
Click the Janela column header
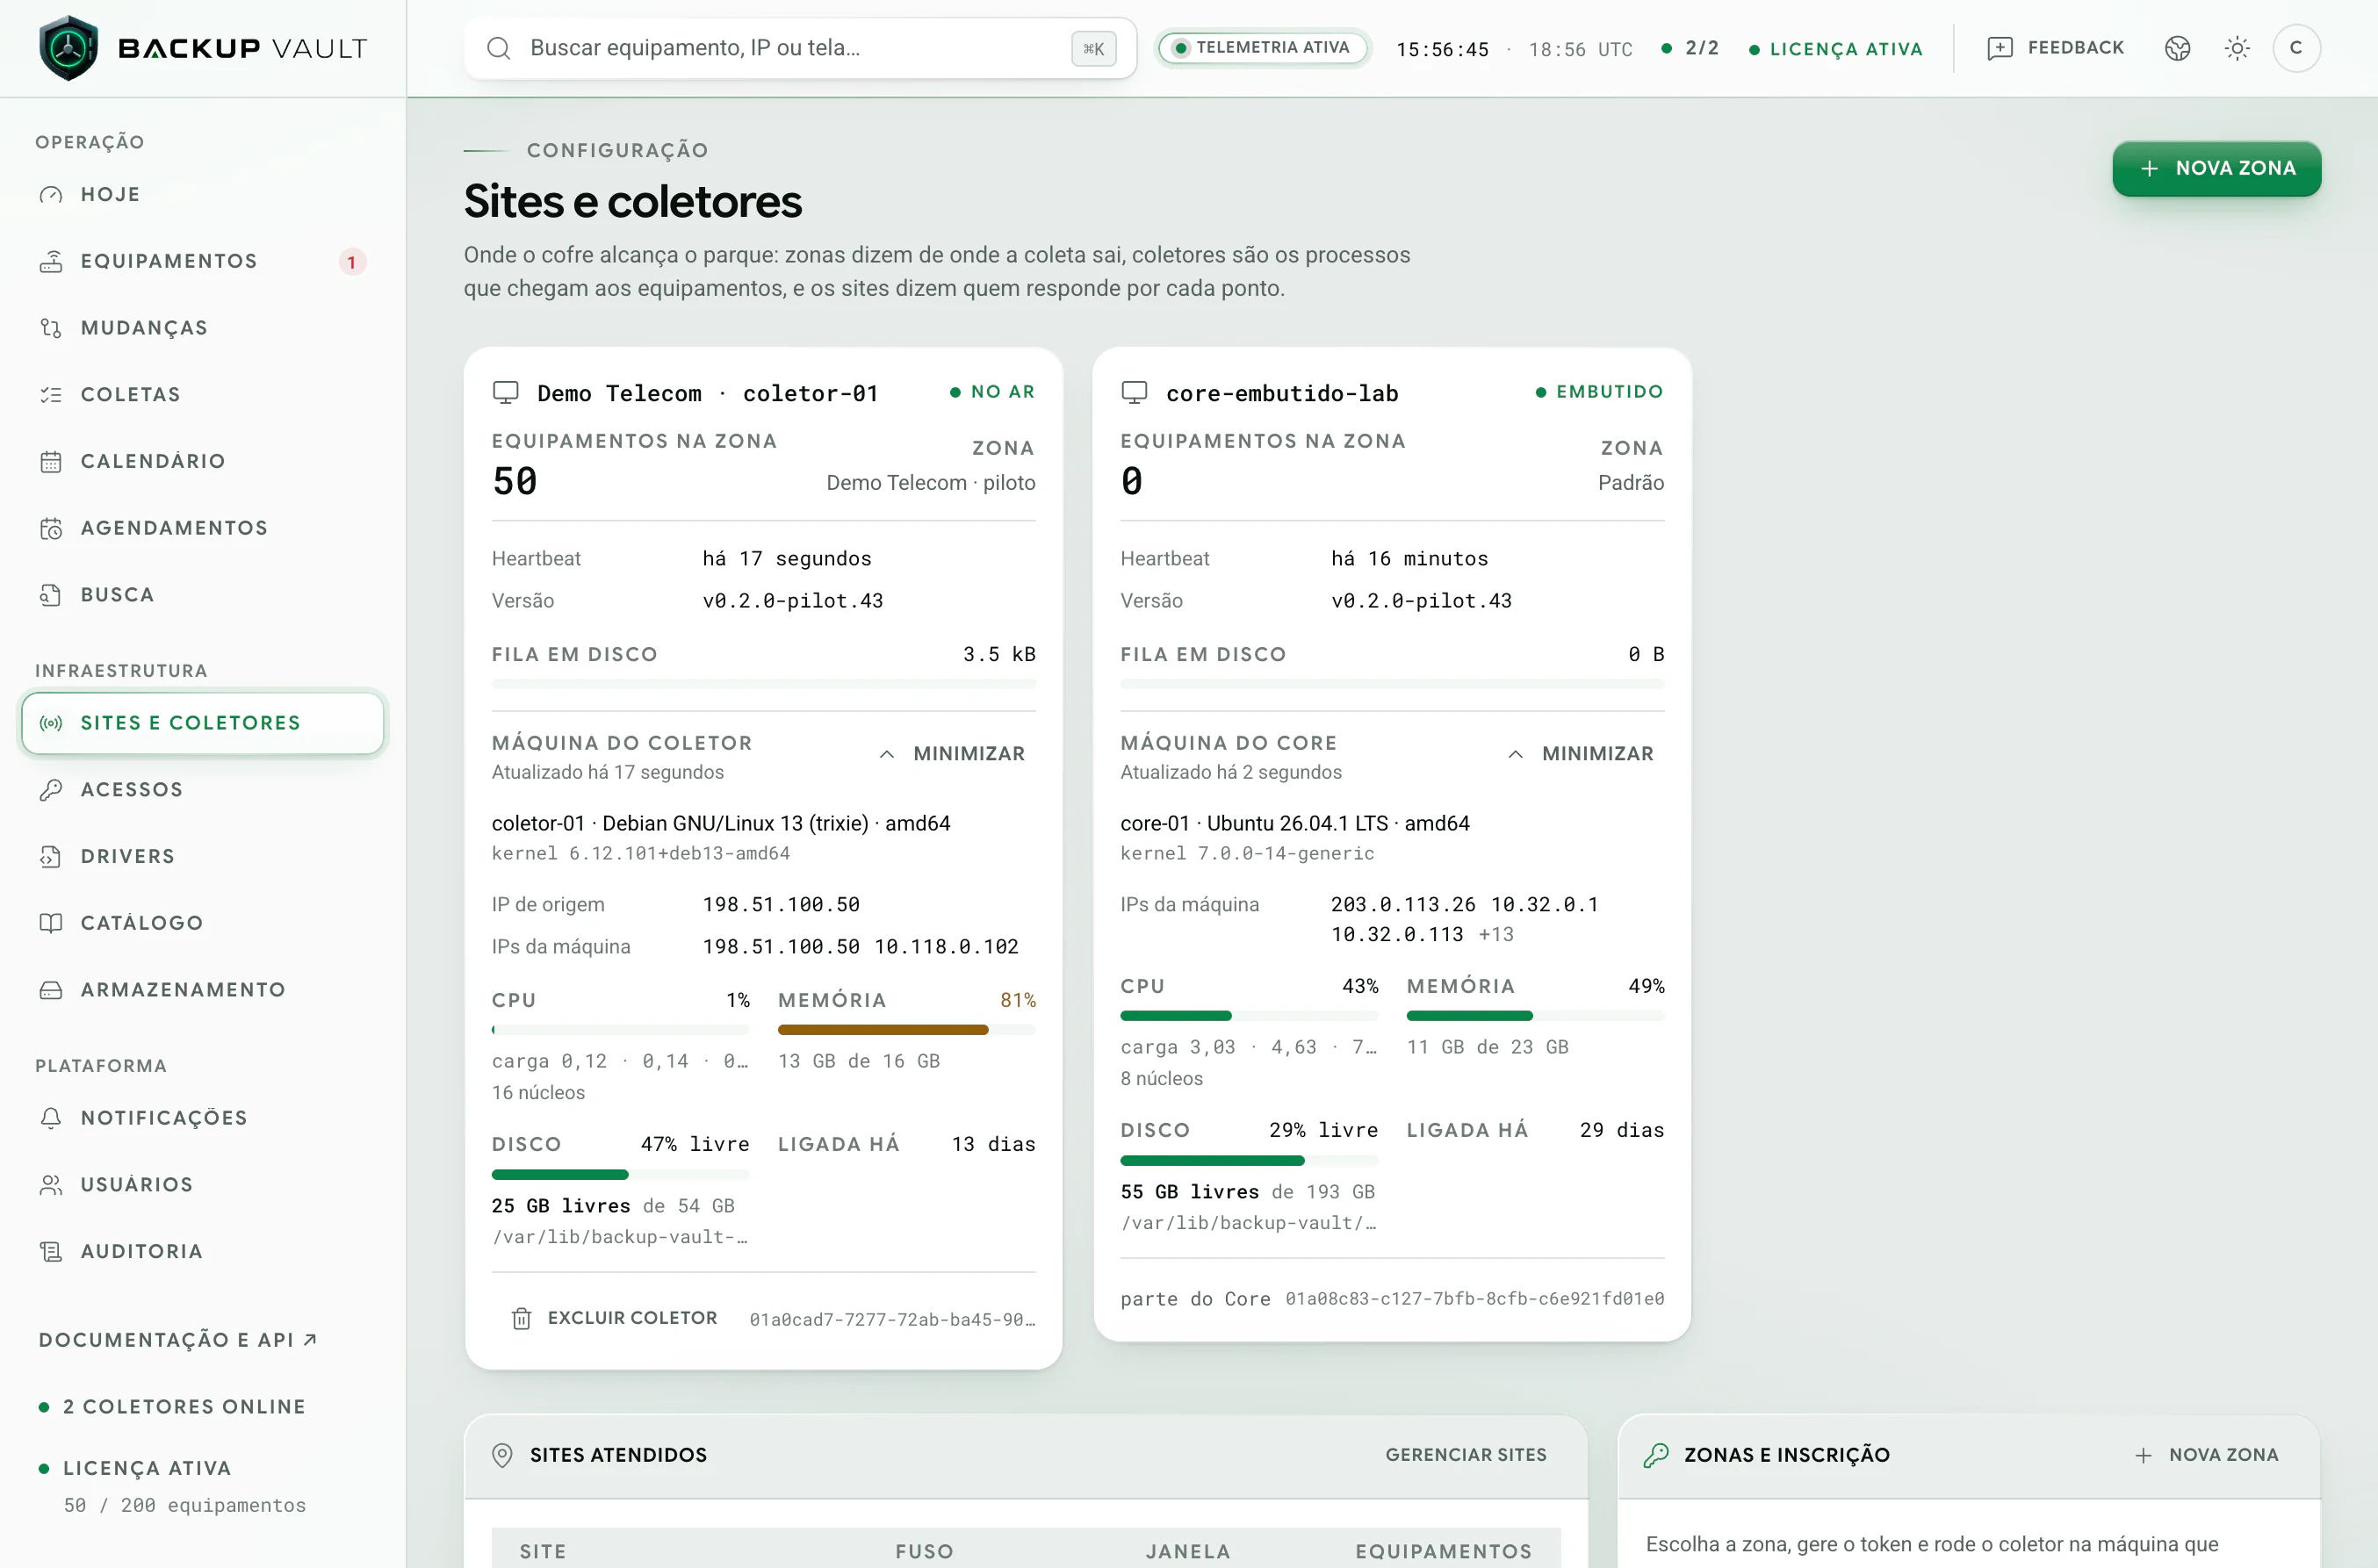[1188, 1552]
